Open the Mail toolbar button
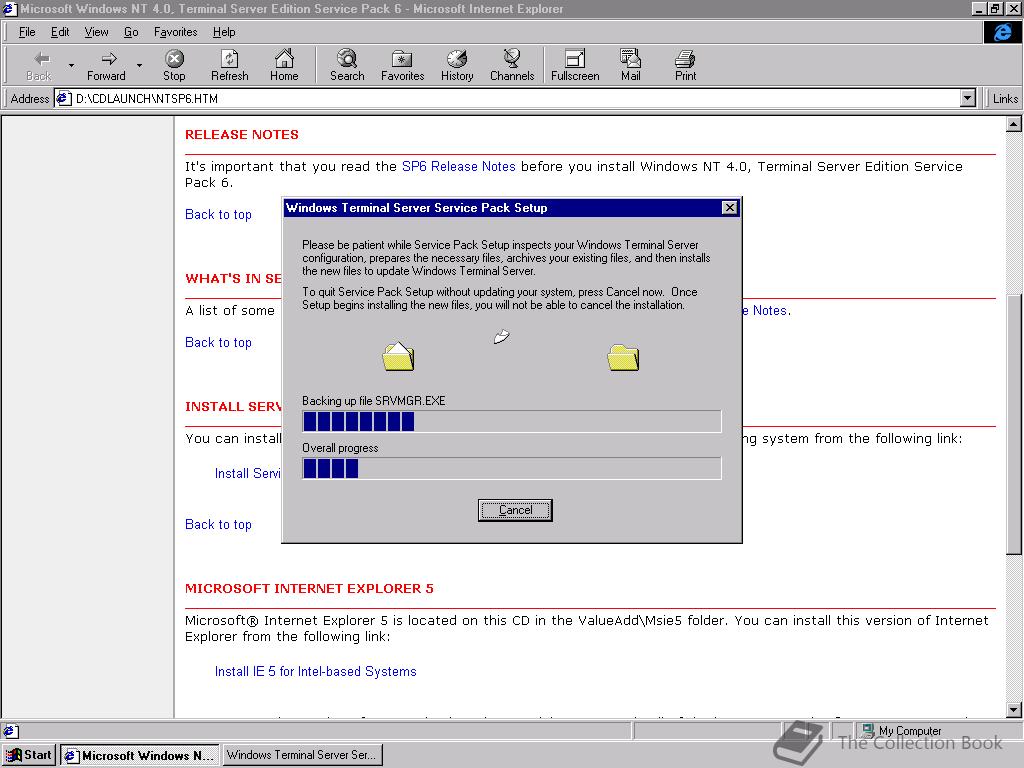This screenshot has height=768, width=1024. coord(630,66)
